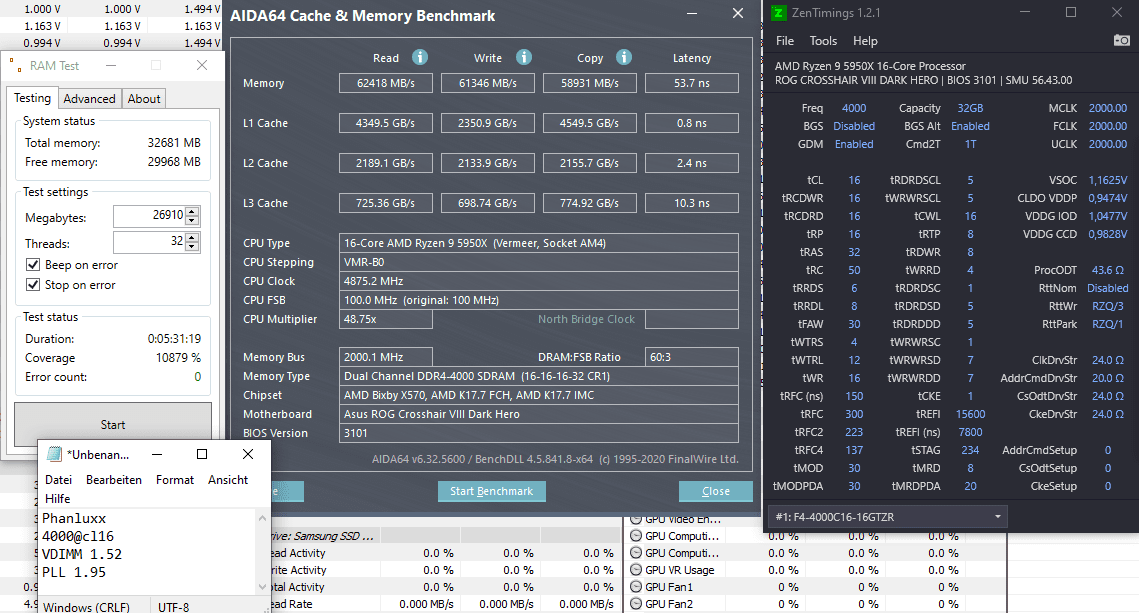Click the tREFI value 15600

[x=970, y=414]
